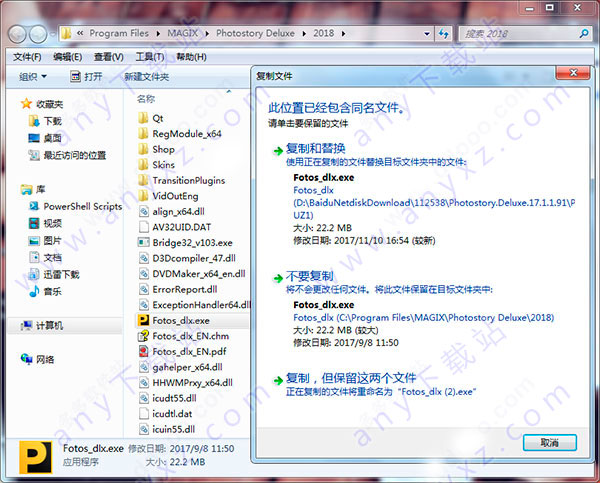Image resolution: width=600 pixels, height=483 pixels.
Task: Select the DVDMaker_x64_en.dll file
Action: [199, 274]
